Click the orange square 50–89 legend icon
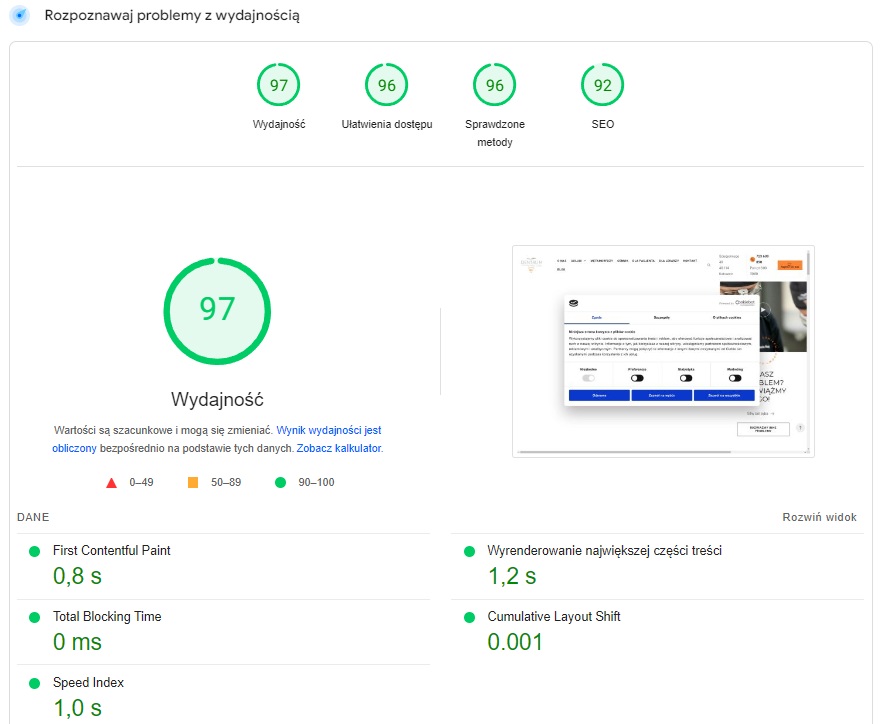This screenshot has height=724, width=883. [x=193, y=482]
